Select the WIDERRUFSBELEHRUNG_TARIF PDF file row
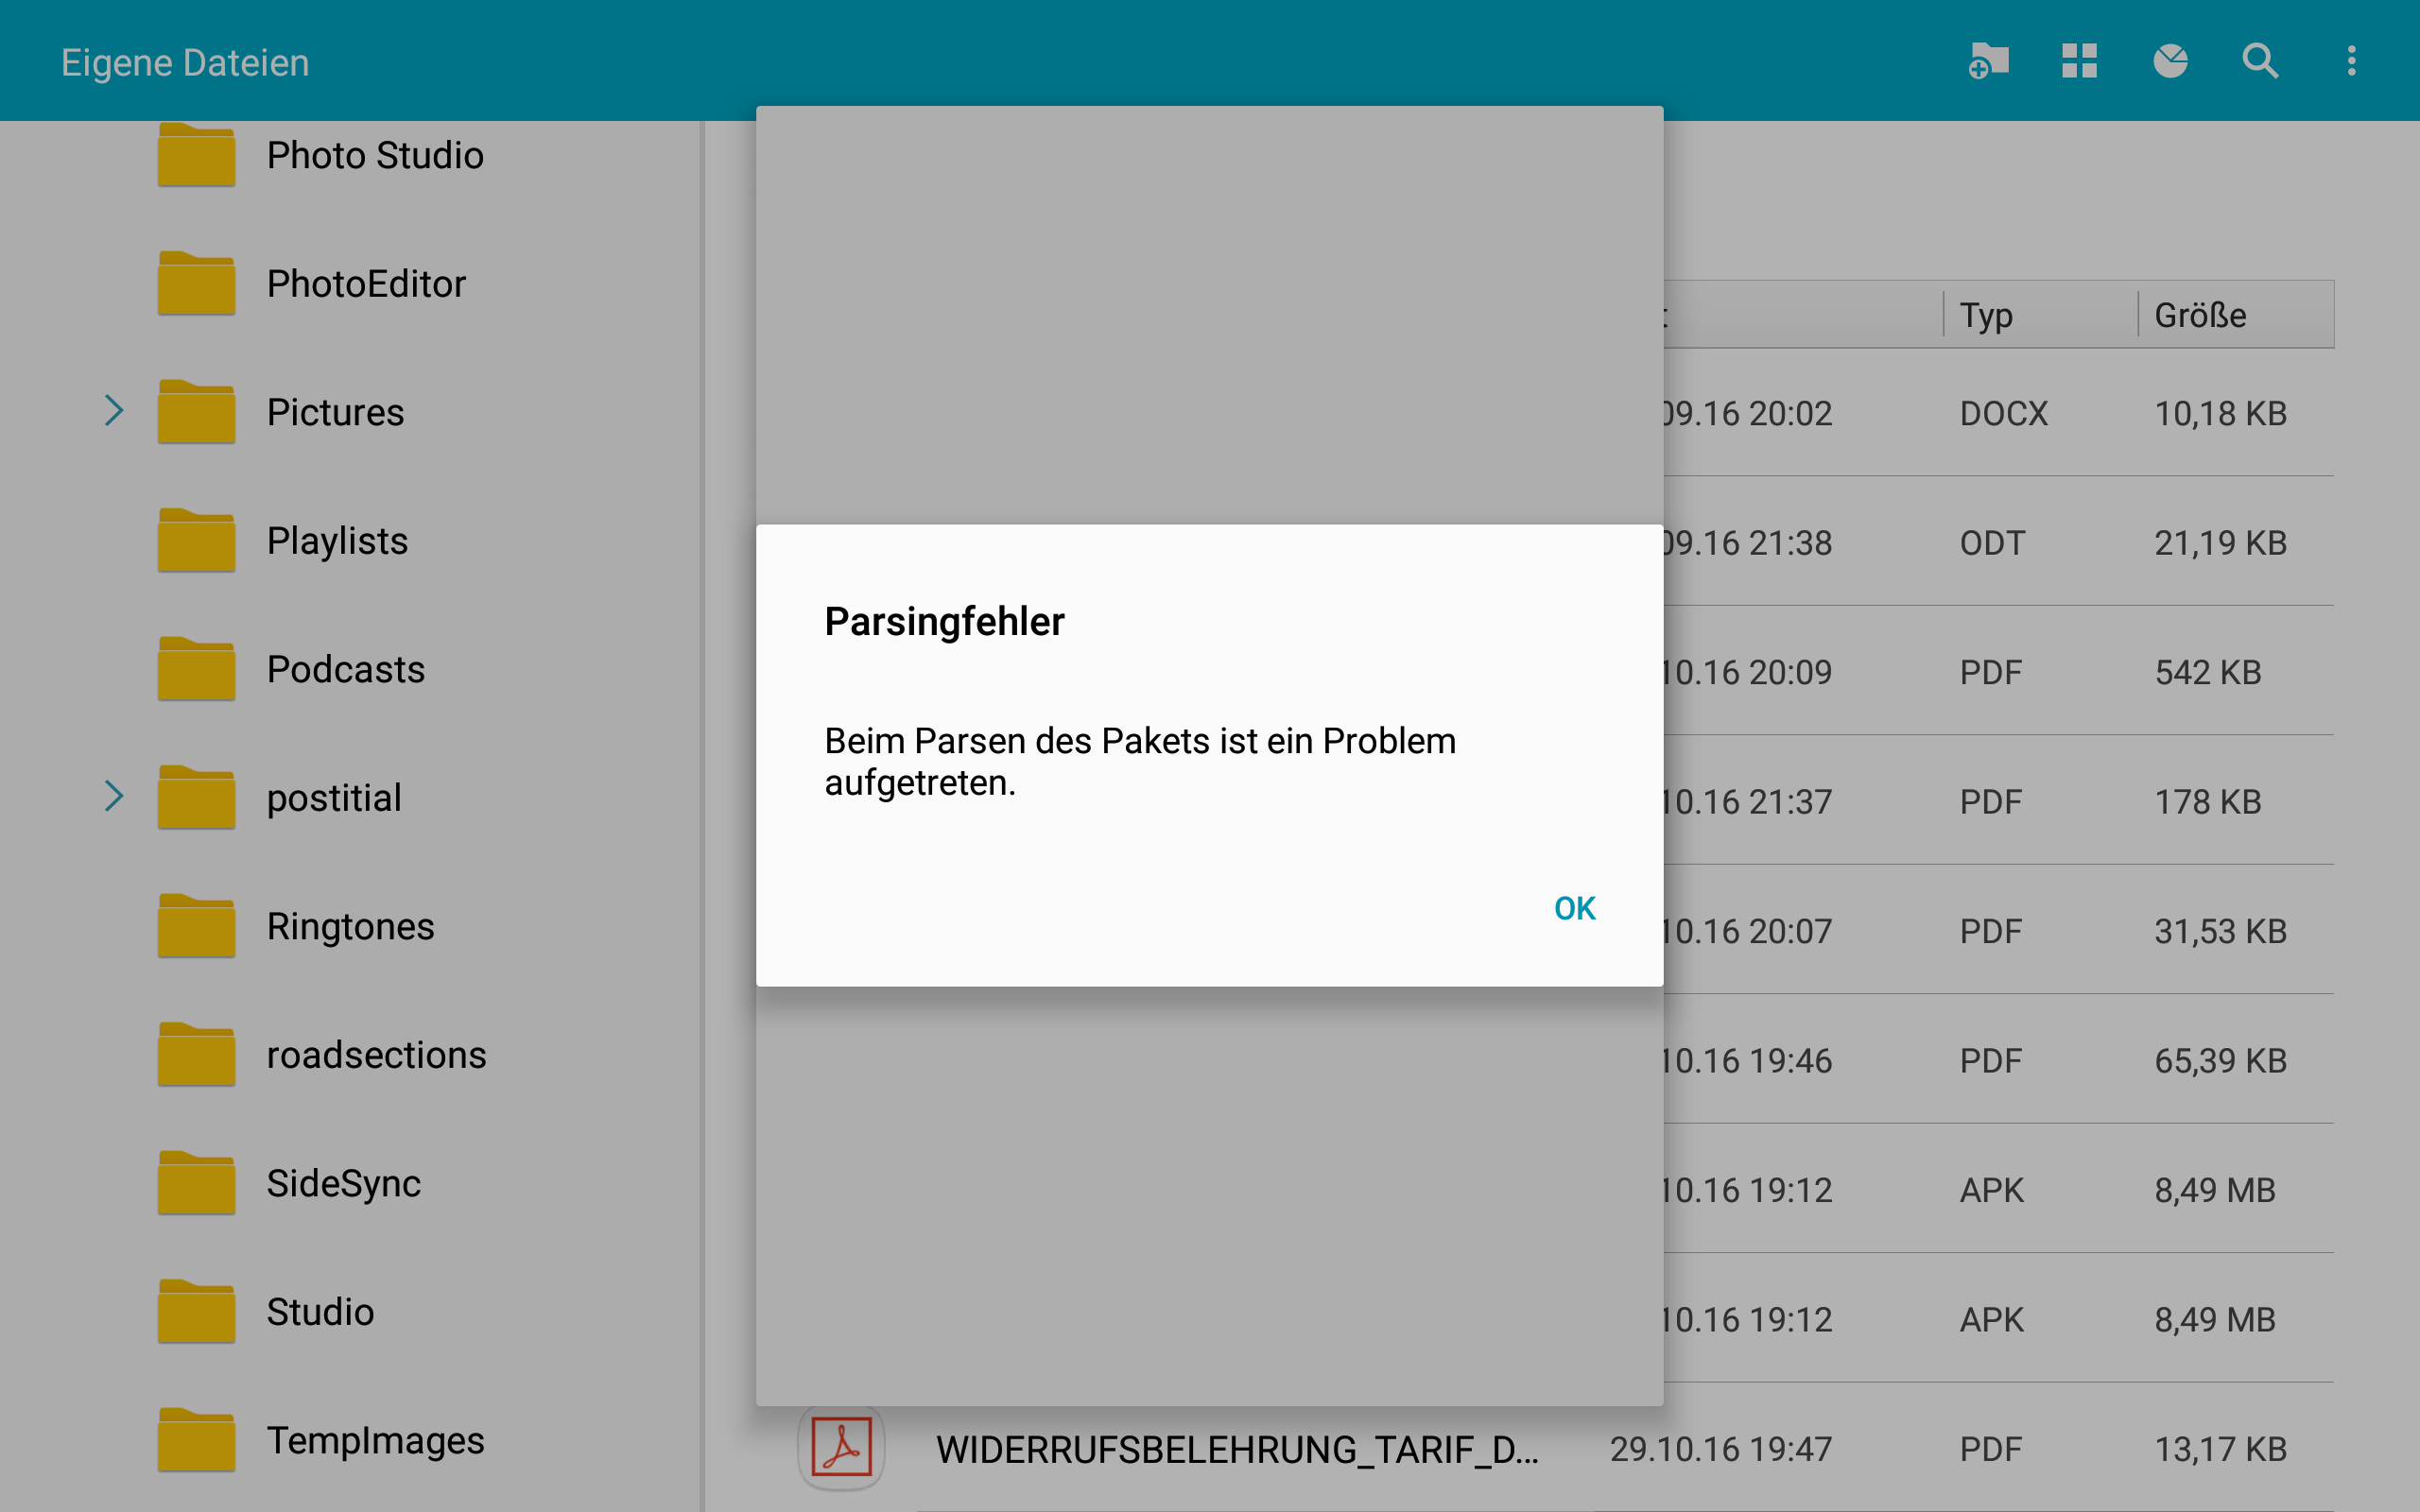Screen dimensions: 2420x1512 coord(1236,1449)
